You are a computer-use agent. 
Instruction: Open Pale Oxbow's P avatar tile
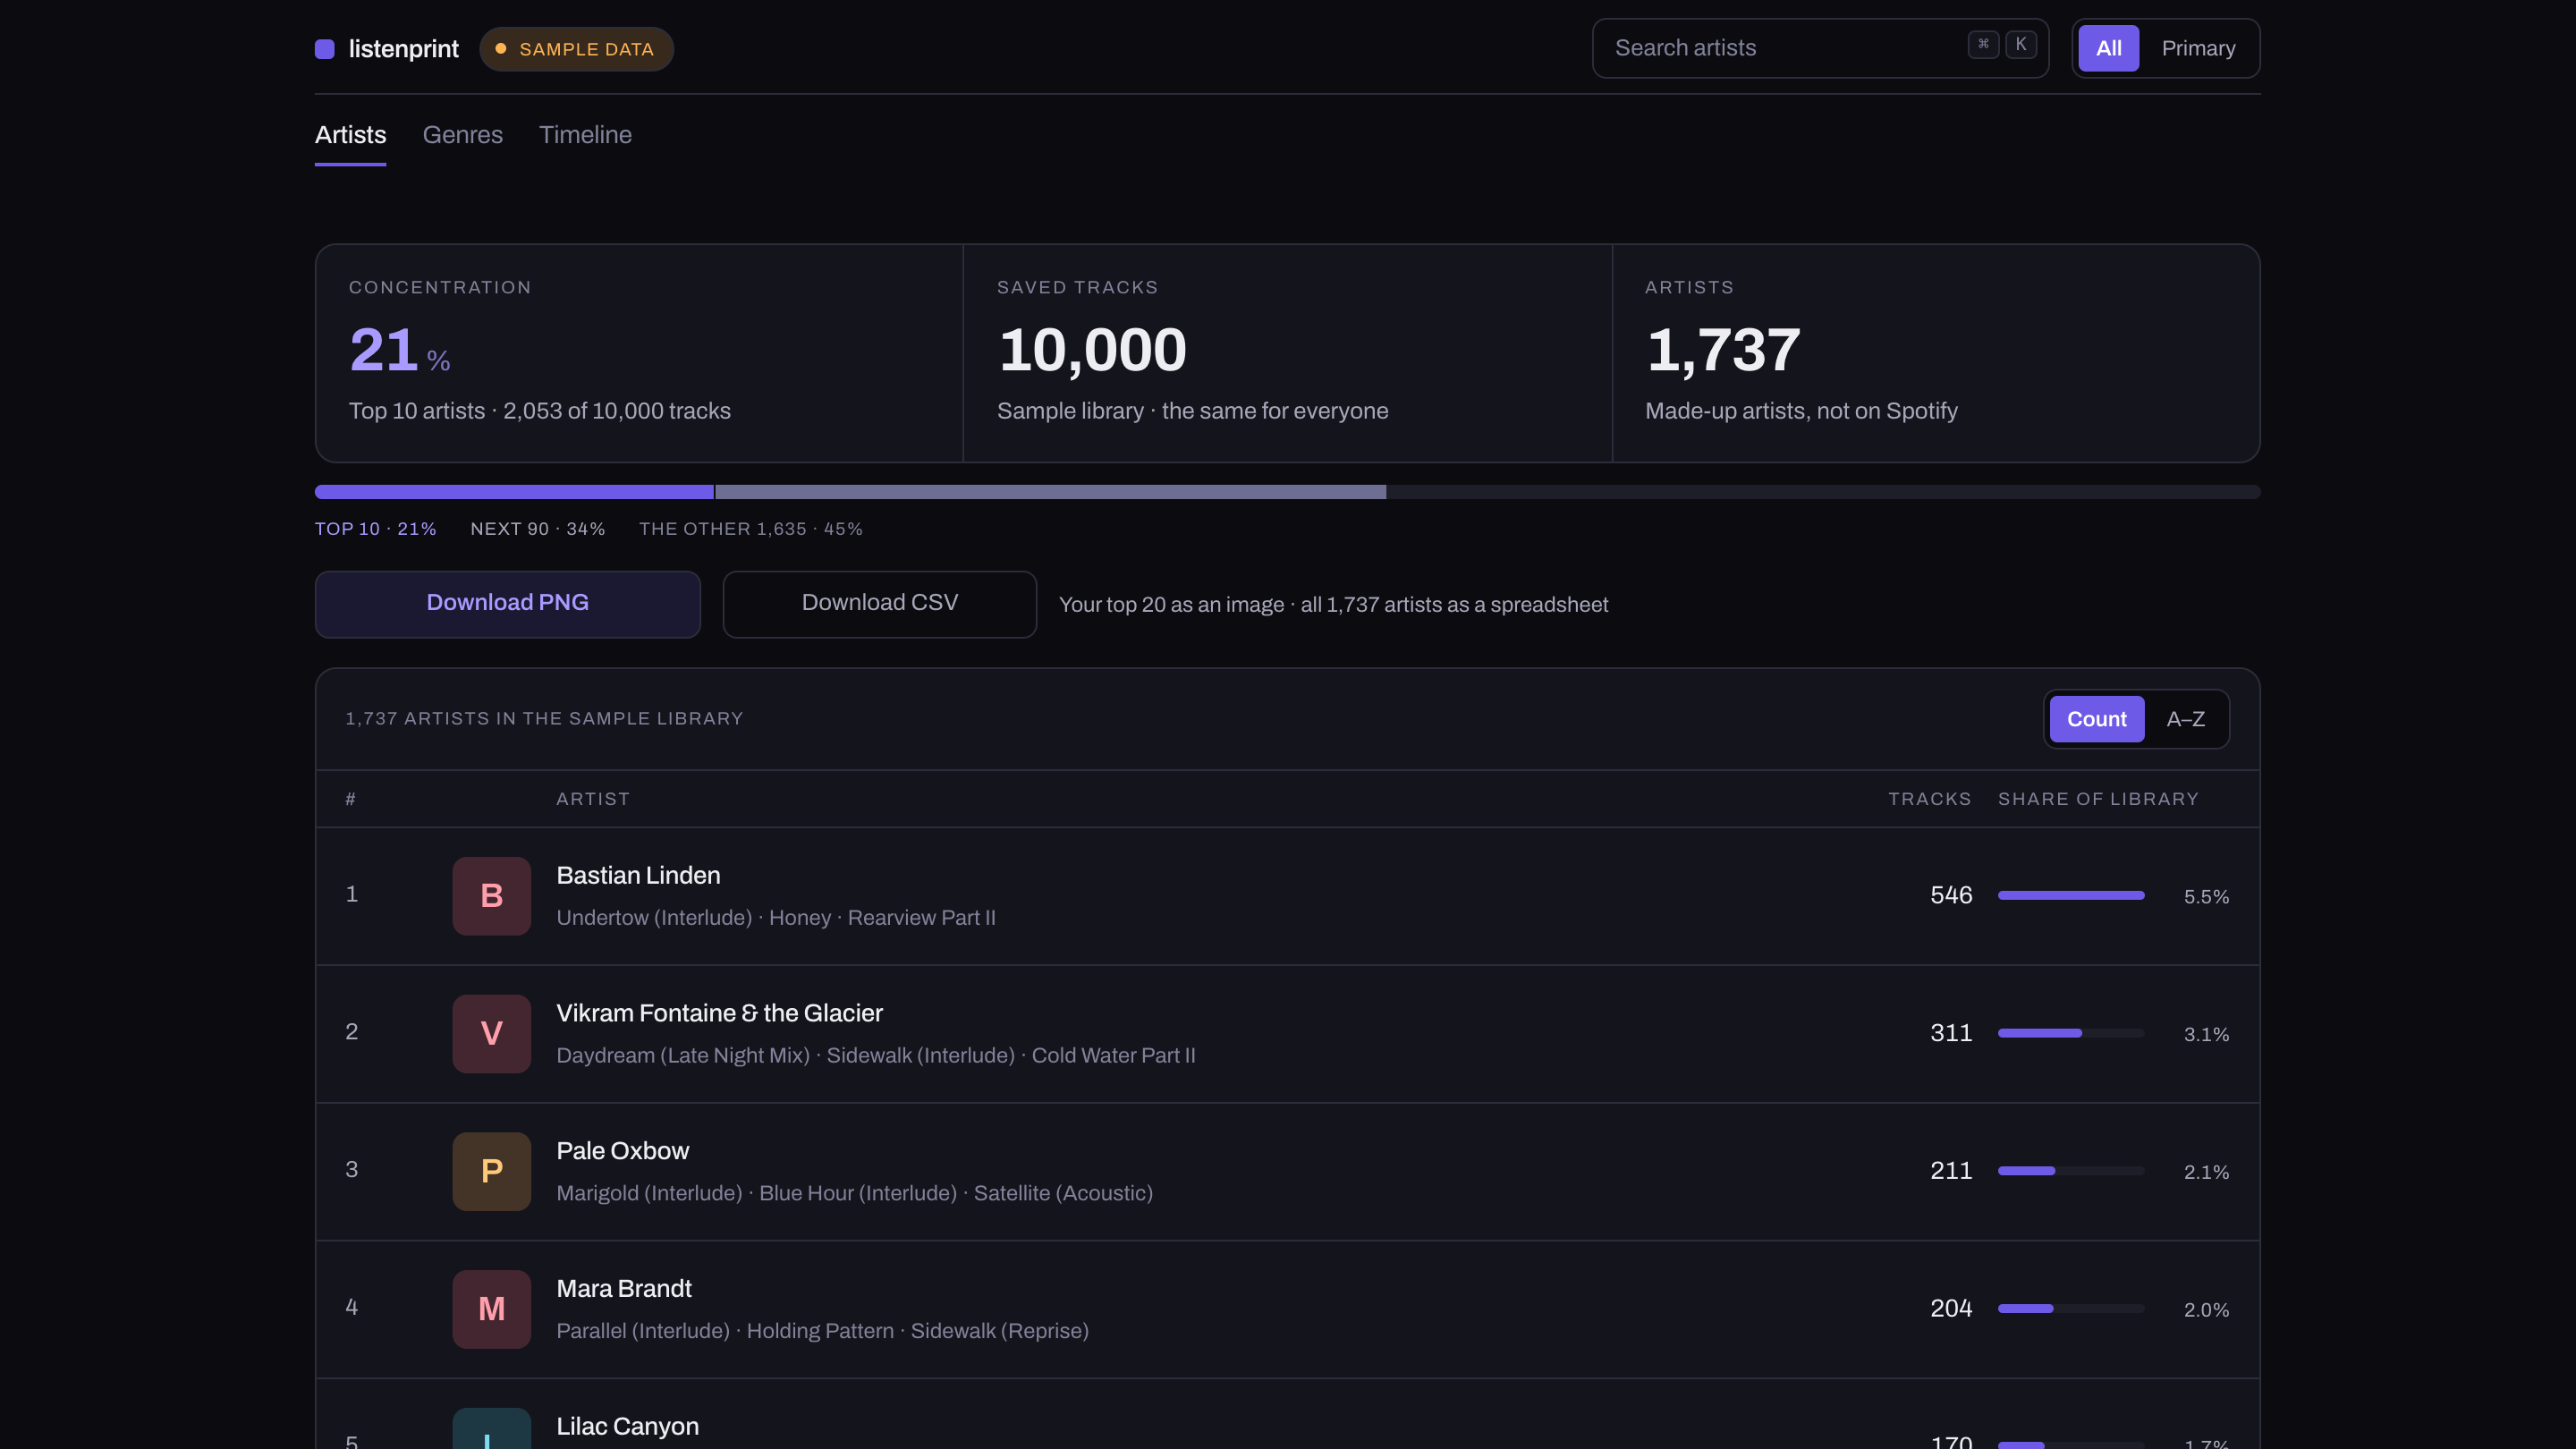point(491,1171)
